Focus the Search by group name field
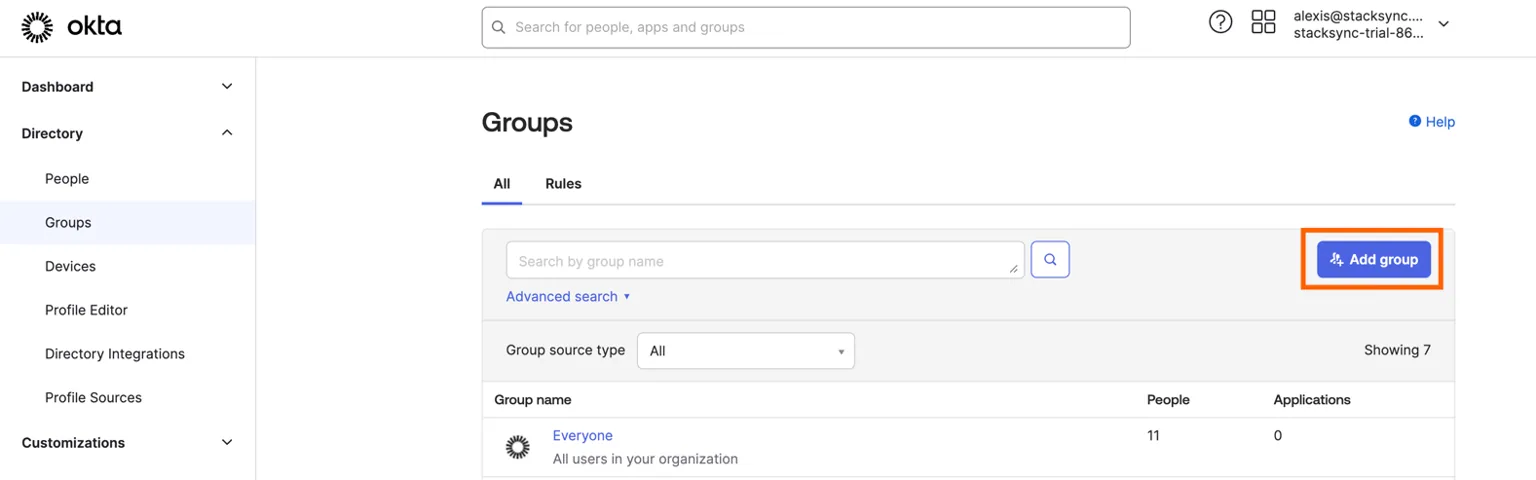The width and height of the screenshot is (1536, 480). (765, 260)
